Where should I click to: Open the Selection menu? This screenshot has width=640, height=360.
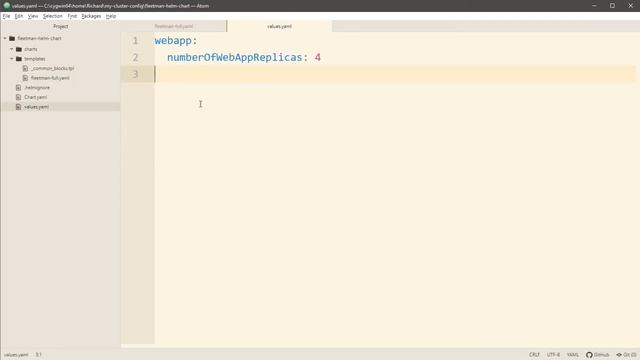pos(53,16)
